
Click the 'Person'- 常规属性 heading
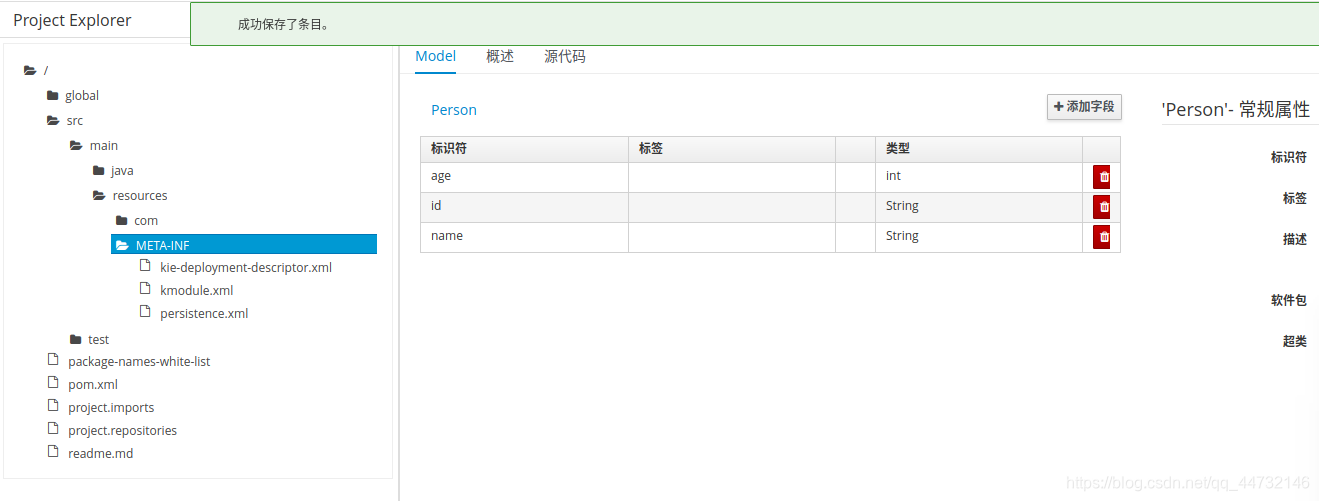click(1236, 110)
